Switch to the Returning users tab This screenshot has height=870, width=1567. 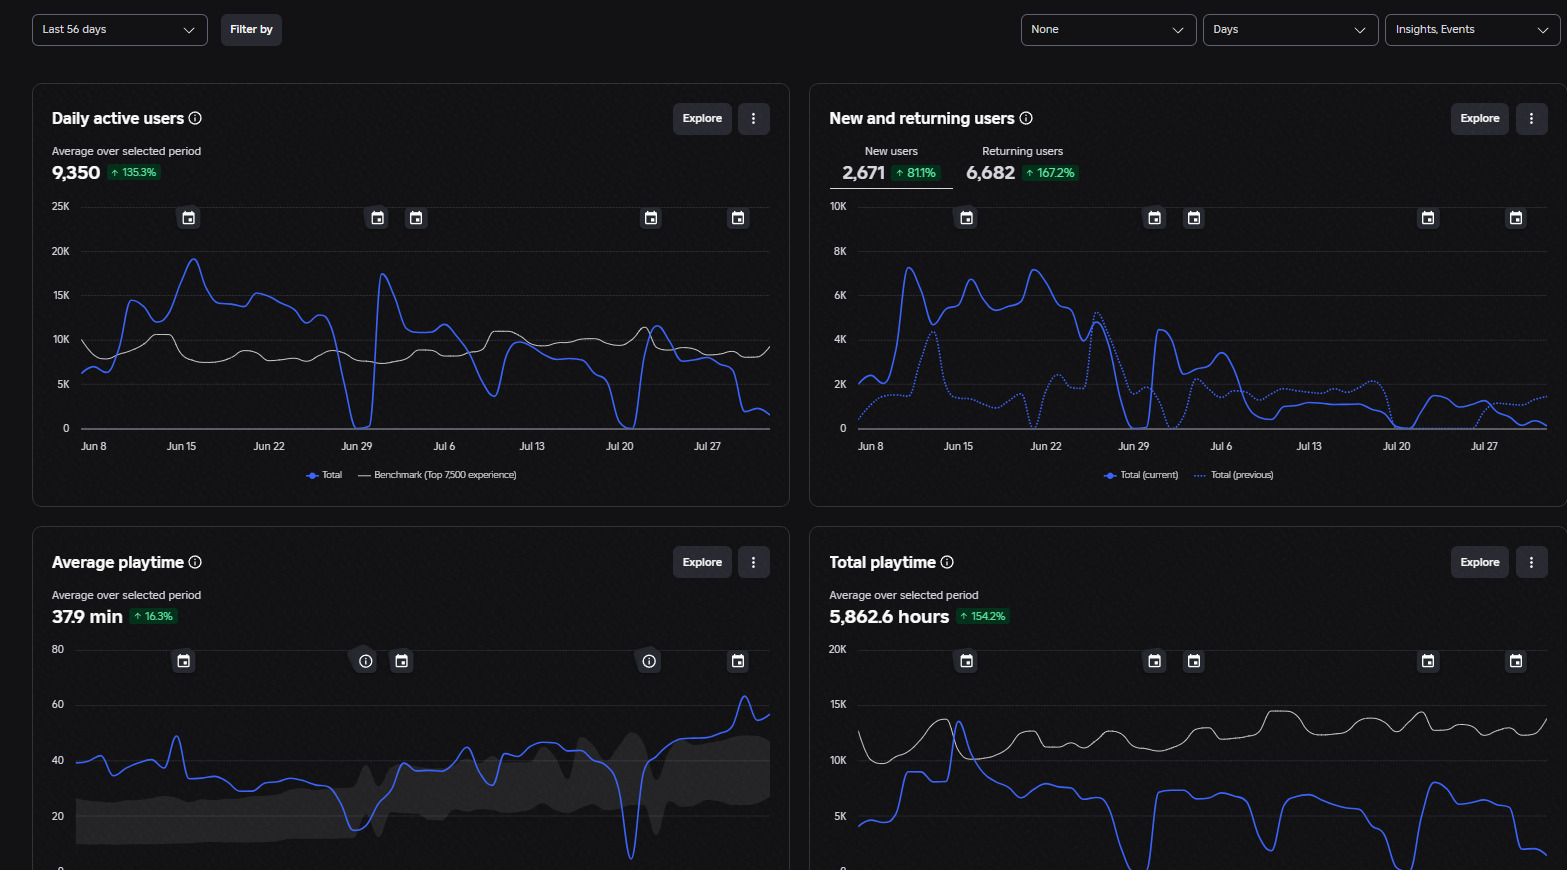[x=1021, y=164]
